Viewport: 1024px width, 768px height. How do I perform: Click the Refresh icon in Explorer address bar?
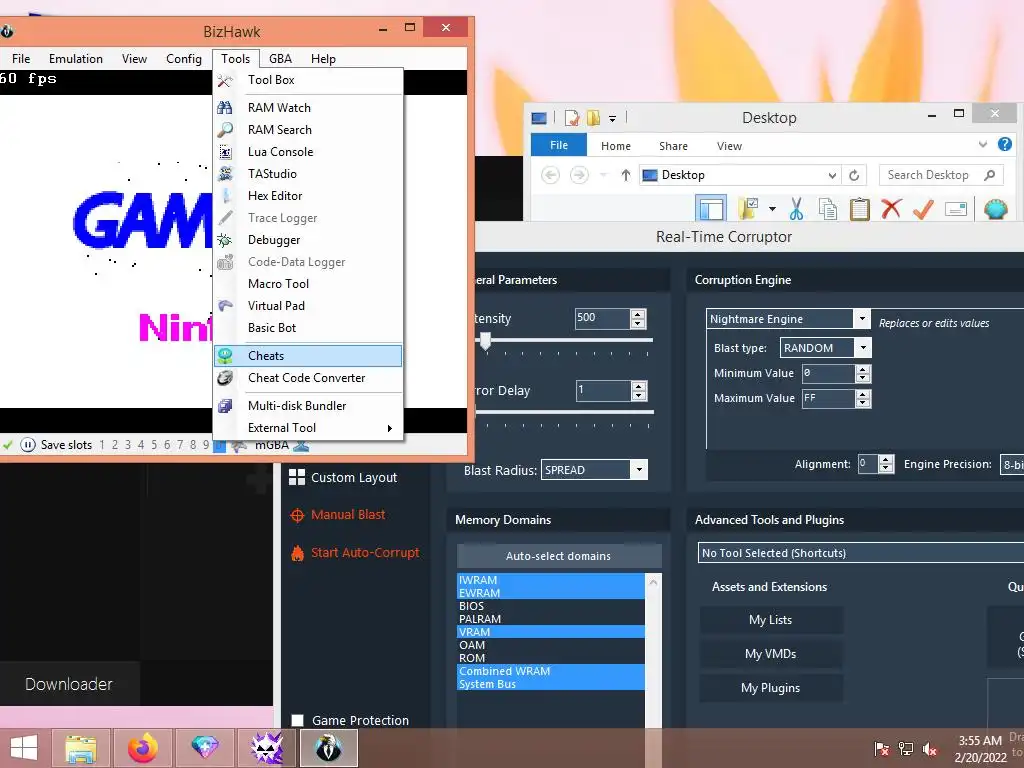[x=854, y=175]
